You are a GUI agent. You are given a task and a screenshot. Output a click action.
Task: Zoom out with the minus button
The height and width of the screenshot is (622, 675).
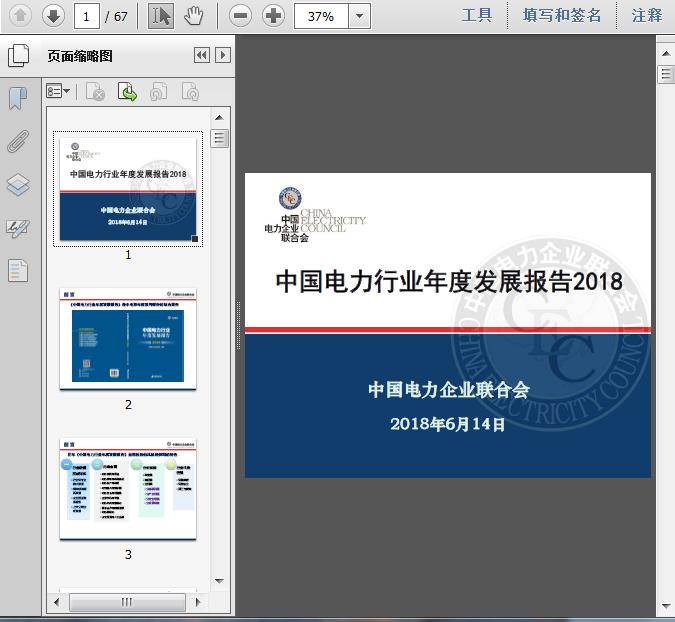[240, 16]
